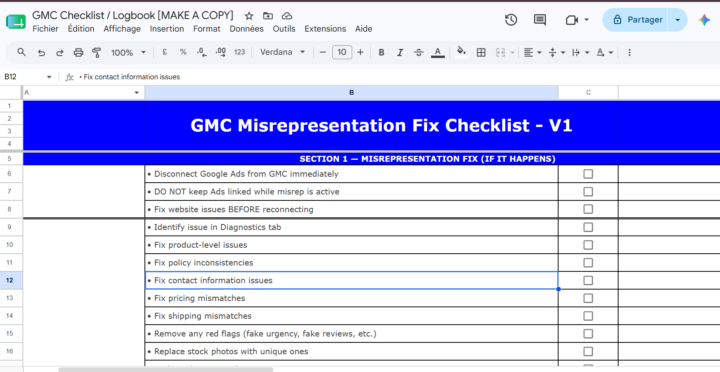Open the Édition menu
This screenshot has height=372, width=720.
[81, 29]
